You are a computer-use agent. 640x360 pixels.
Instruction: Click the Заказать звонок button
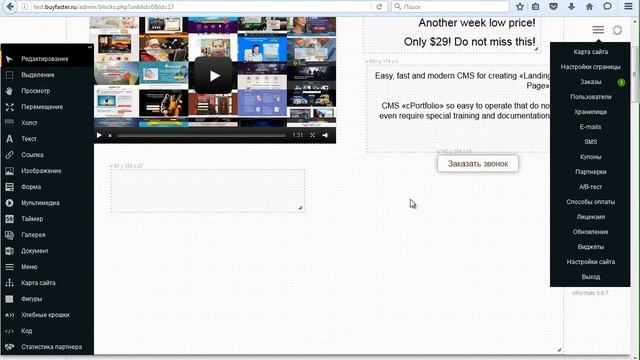478,164
